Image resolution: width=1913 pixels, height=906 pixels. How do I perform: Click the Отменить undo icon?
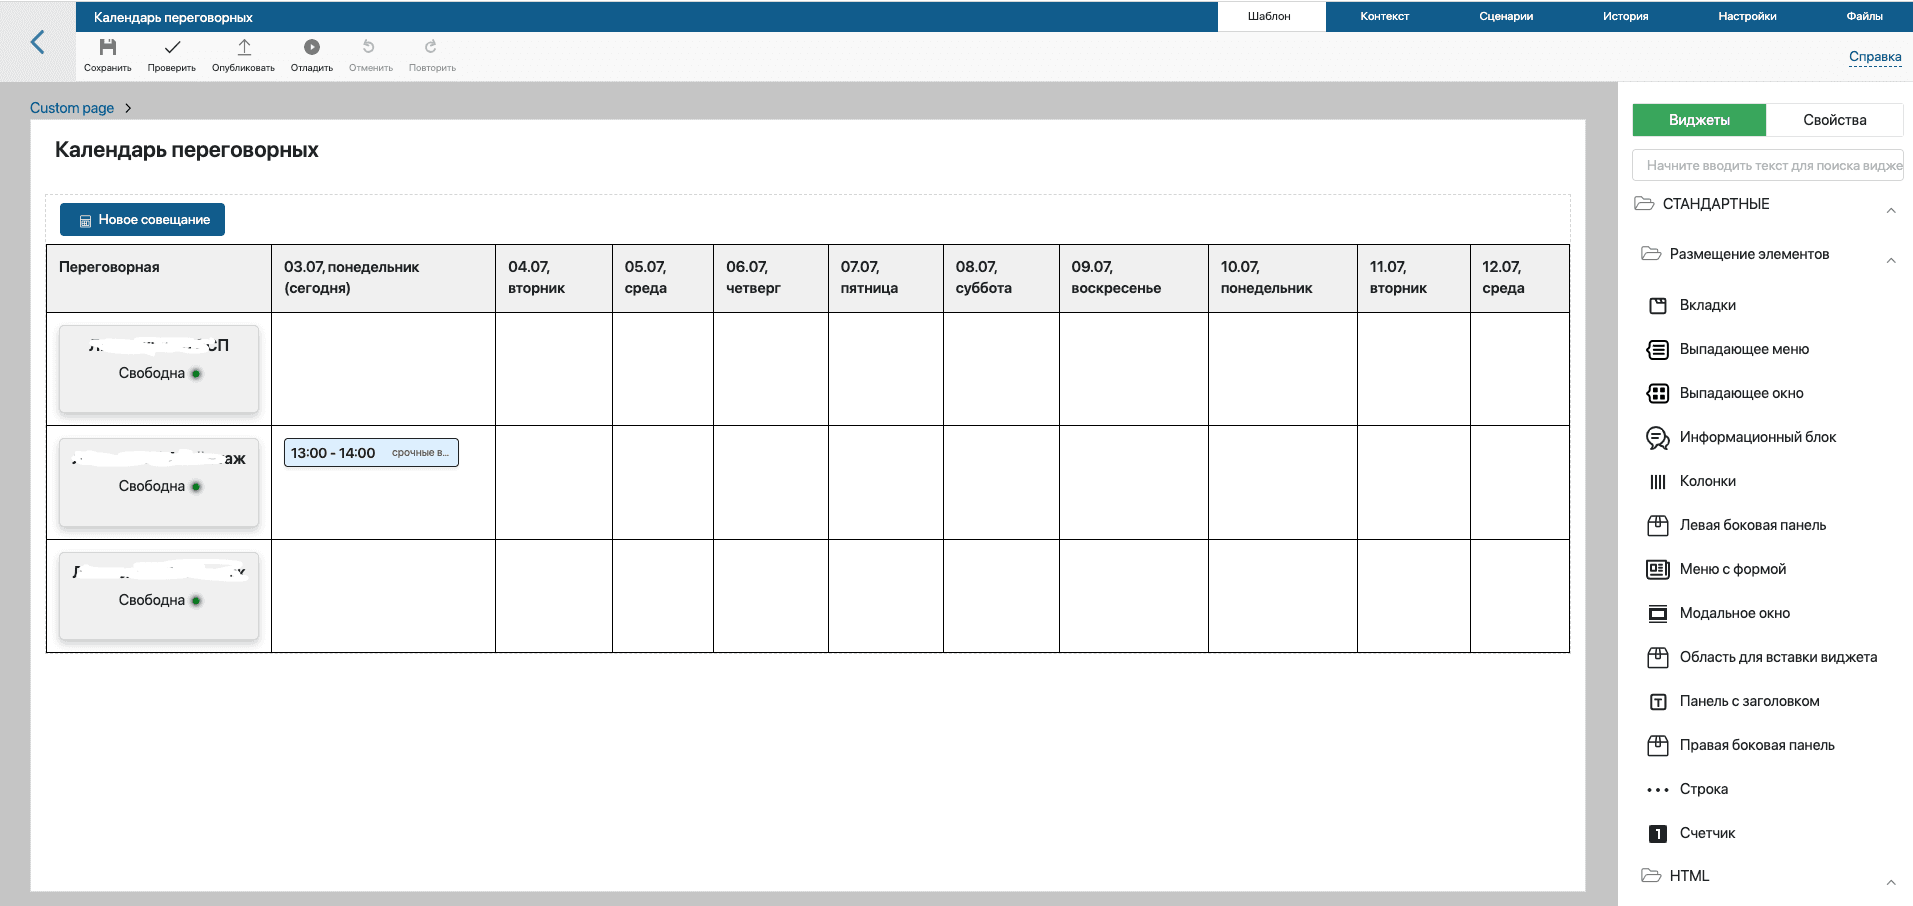(369, 47)
